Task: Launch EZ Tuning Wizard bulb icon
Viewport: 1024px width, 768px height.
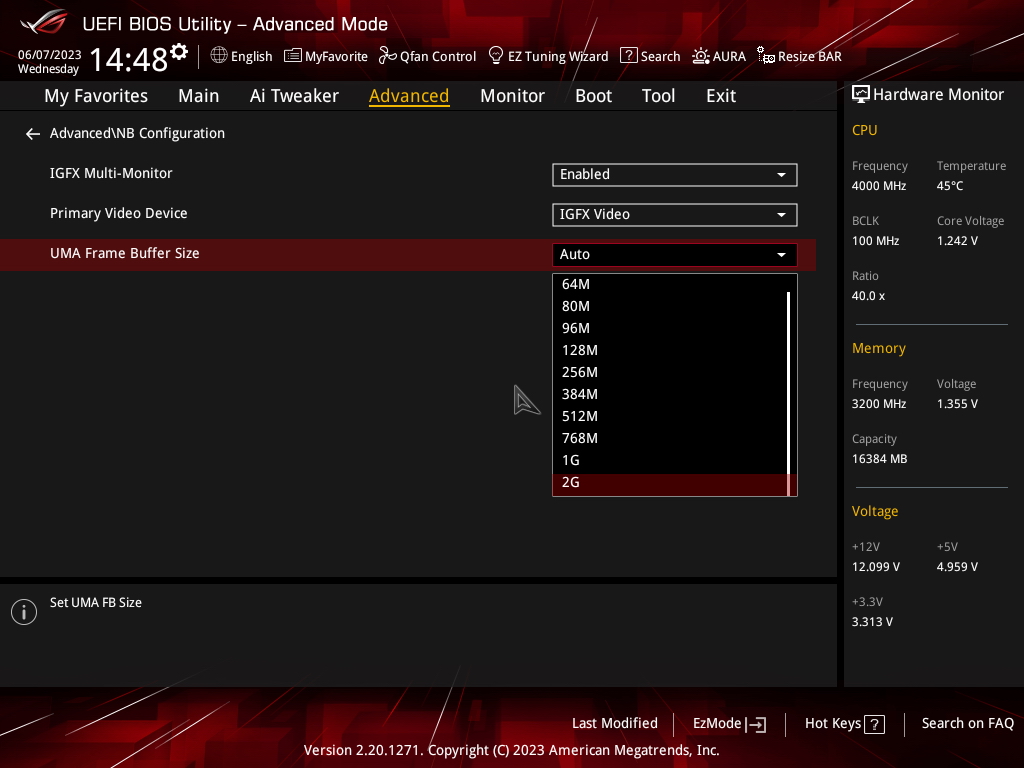Action: tap(496, 56)
